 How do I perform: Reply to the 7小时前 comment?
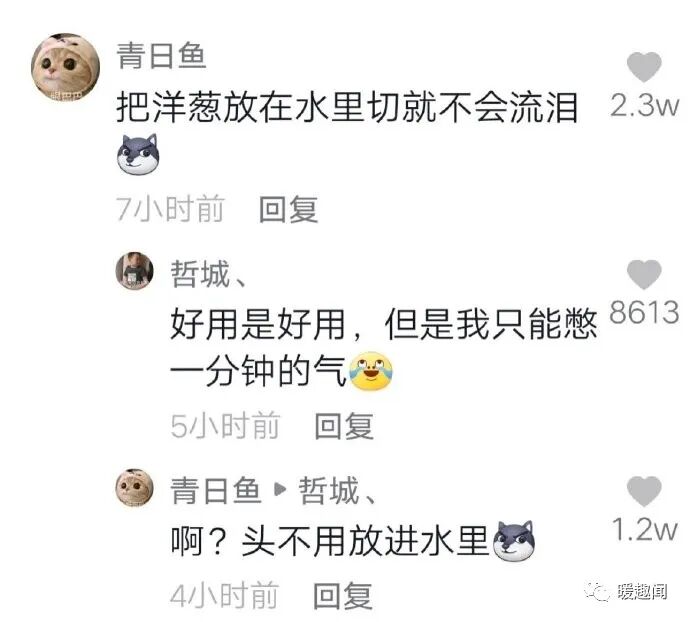tap(288, 210)
